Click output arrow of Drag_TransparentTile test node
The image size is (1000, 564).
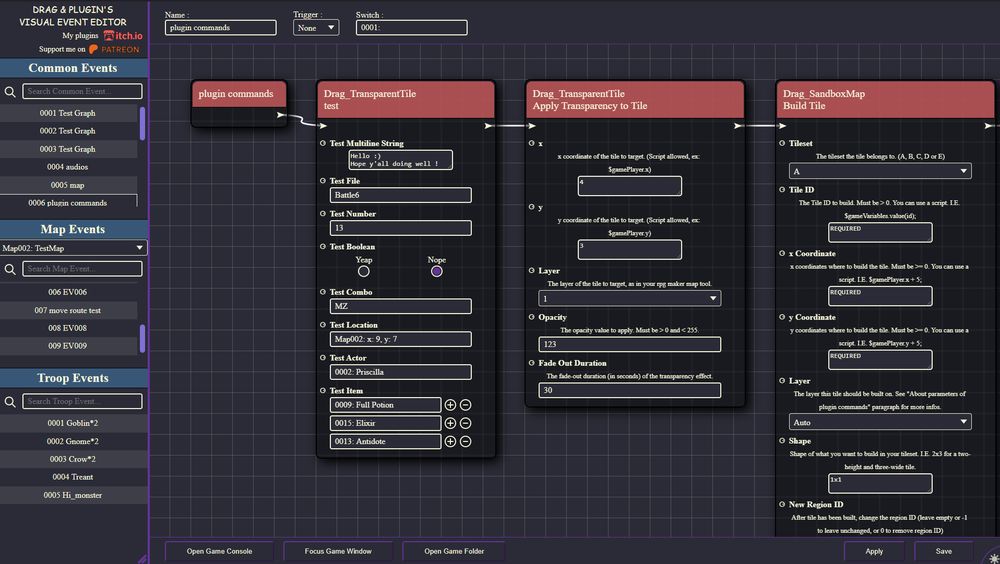click(489, 126)
